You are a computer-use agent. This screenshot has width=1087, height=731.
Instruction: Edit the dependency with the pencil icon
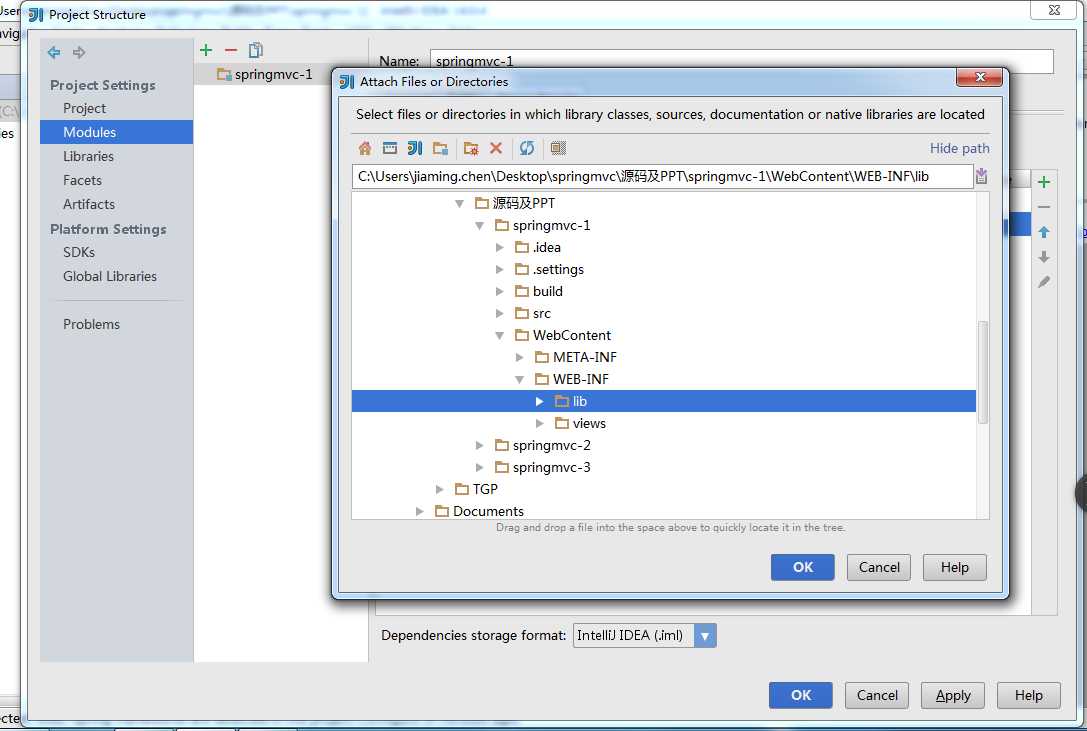[1044, 282]
